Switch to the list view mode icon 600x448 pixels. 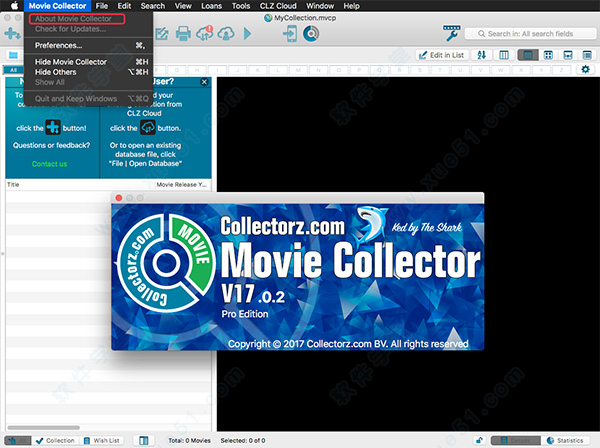point(528,55)
